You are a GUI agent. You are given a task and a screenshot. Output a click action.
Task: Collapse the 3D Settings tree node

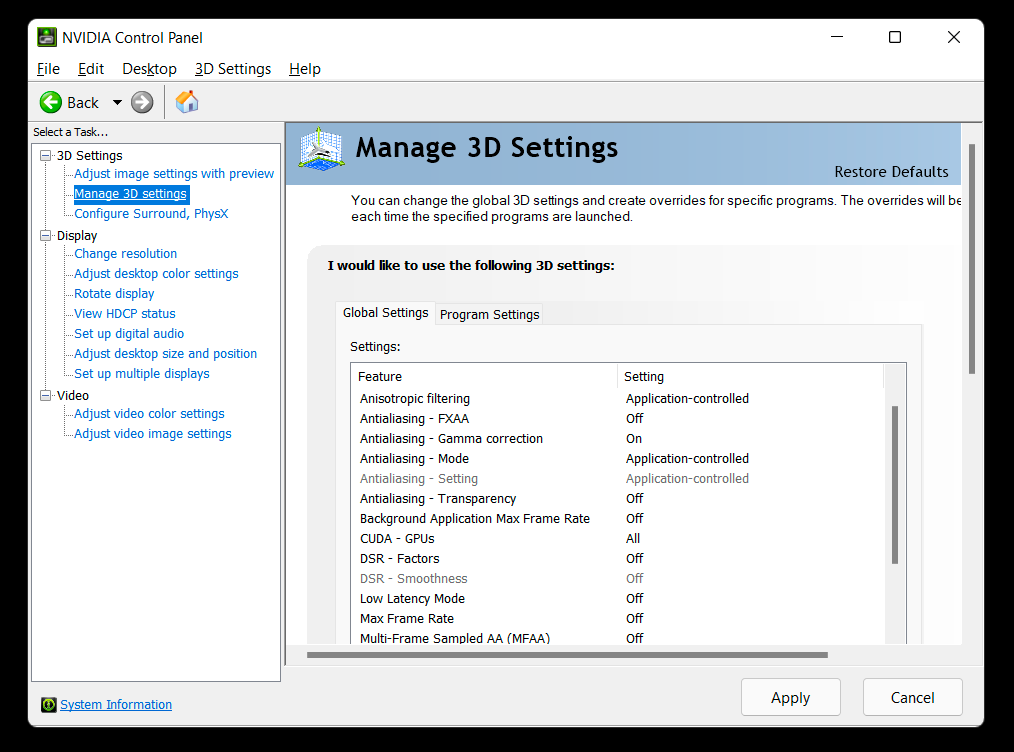tap(45, 155)
